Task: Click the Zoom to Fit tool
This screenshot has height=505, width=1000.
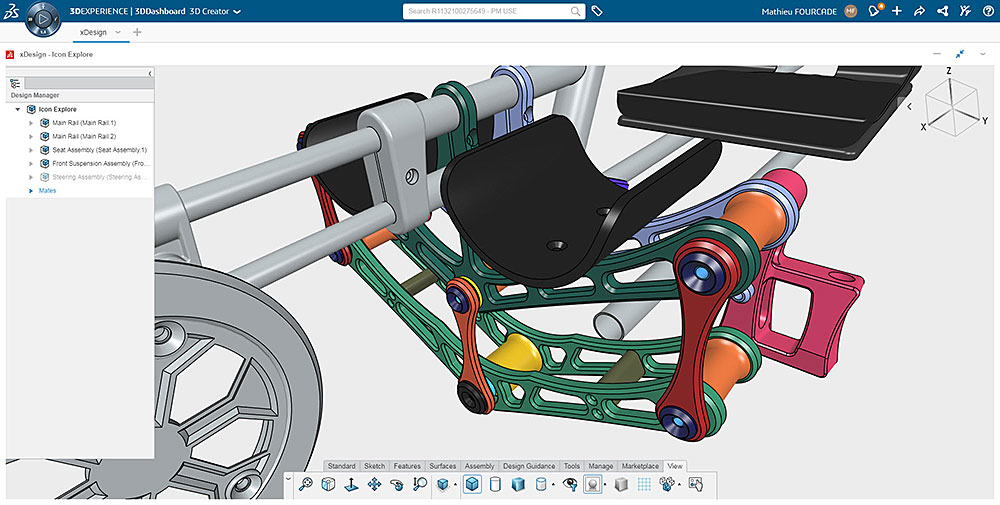Action: (305, 485)
